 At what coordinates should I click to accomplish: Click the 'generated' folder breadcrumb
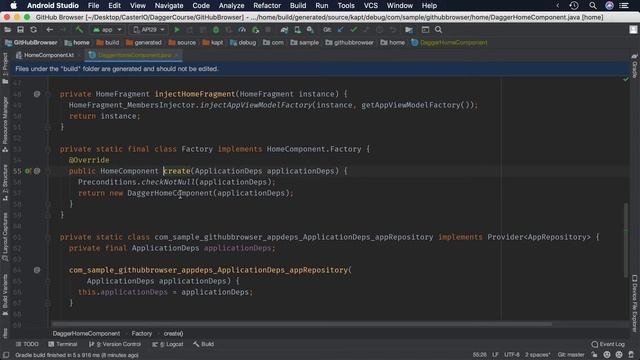144,42
